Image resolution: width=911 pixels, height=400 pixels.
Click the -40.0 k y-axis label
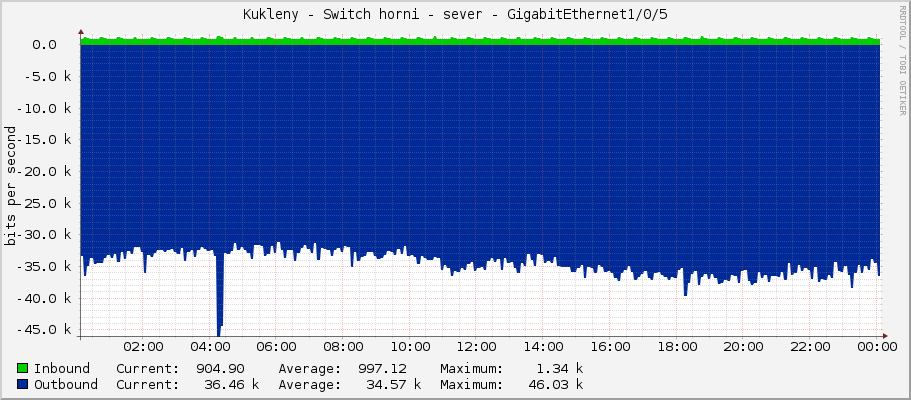click(44, 298)
